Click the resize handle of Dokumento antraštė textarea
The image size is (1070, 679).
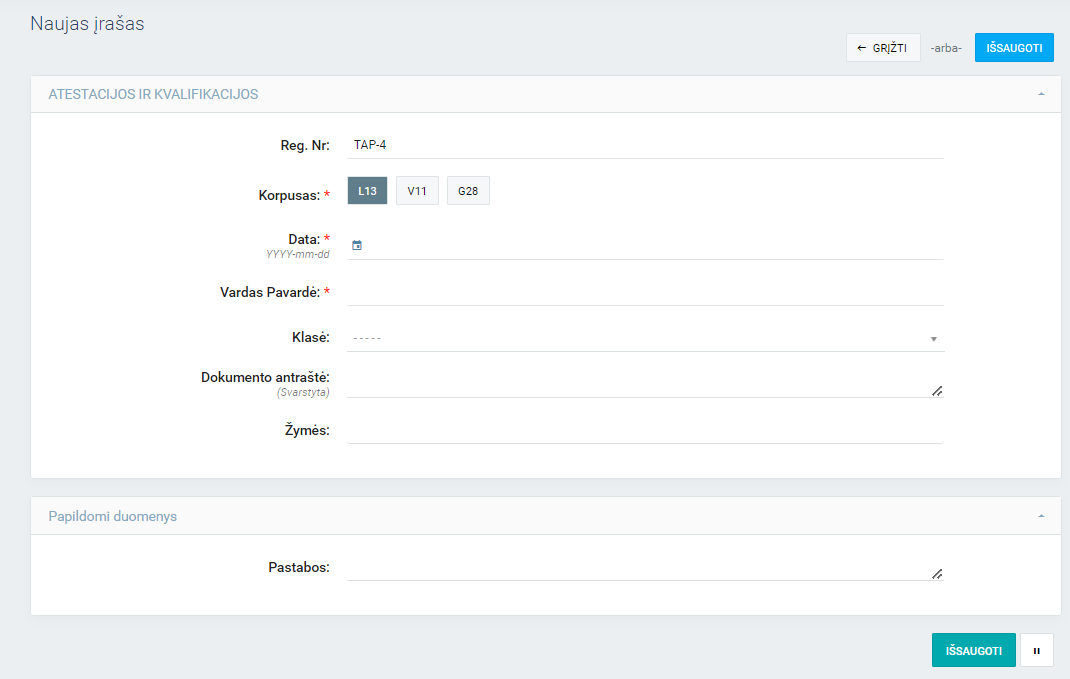[x=937, y=391]
